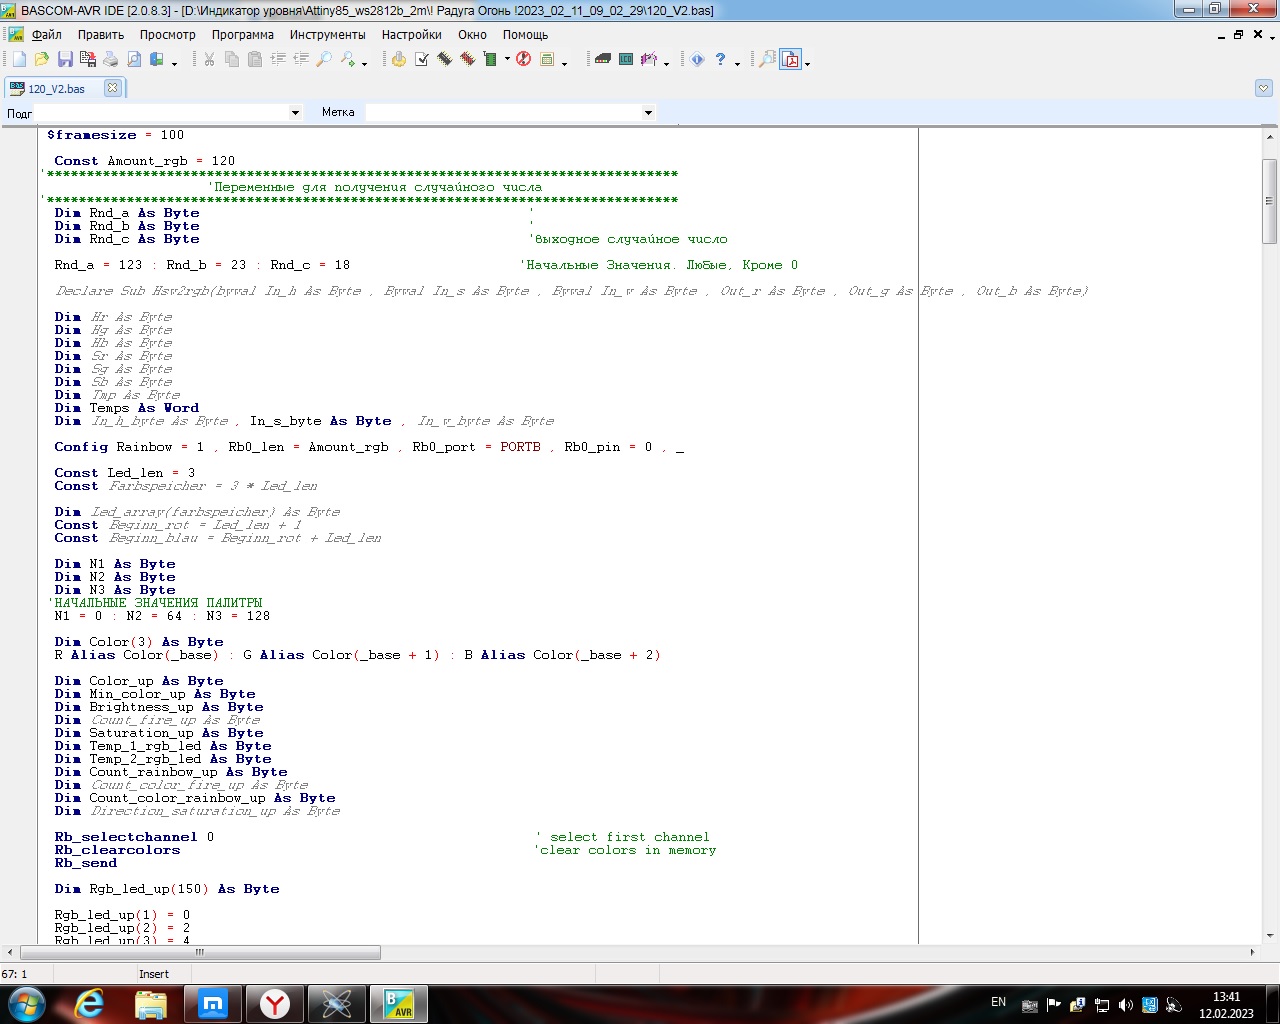Create a new file with the blank page icon
Image resolution: width=1280 pixels, height=1024 pixels.
tap(19, 60)
